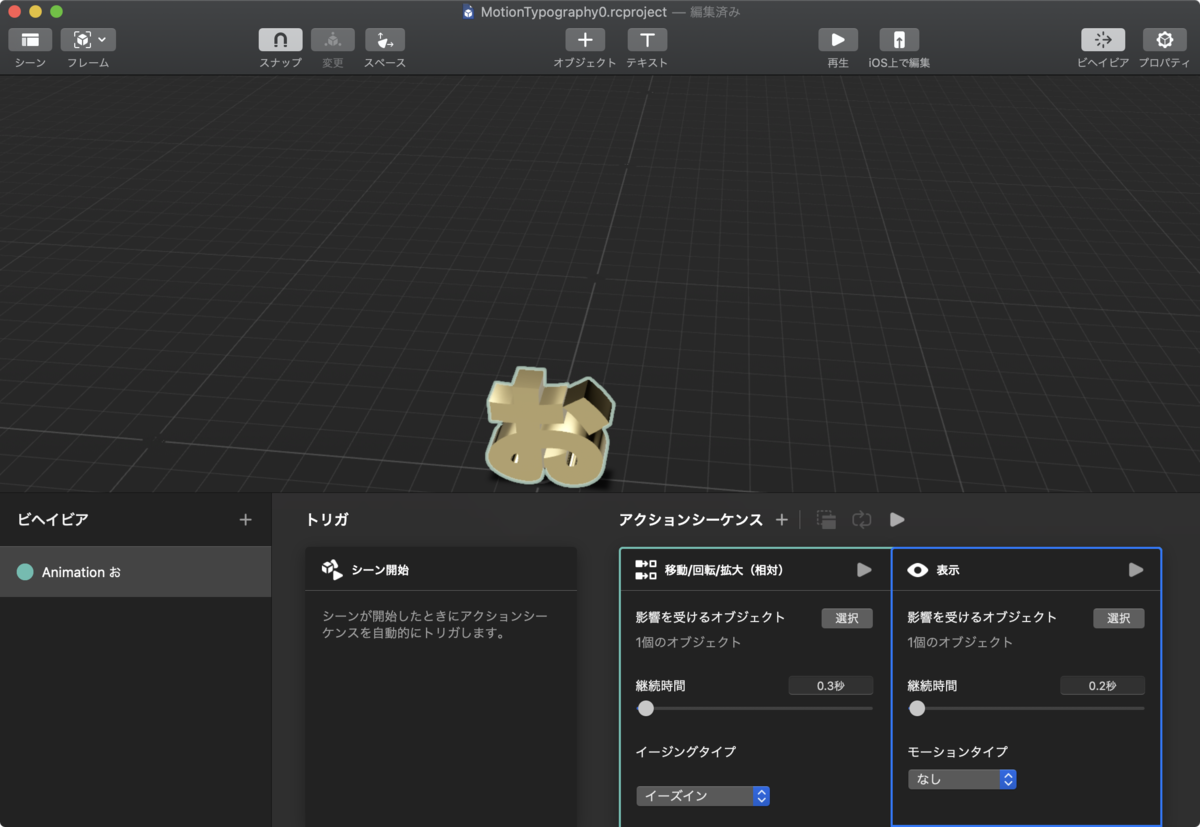Click the シーン開始 trigger header
The image size is (1200, 827).
(x=440, y=569)
